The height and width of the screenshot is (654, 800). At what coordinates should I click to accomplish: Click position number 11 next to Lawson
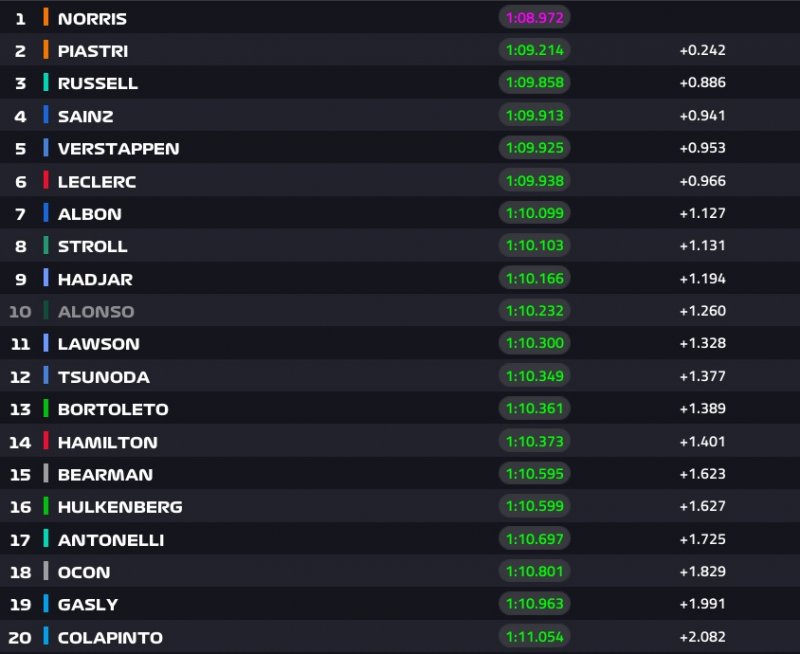(x=20, y=344)
